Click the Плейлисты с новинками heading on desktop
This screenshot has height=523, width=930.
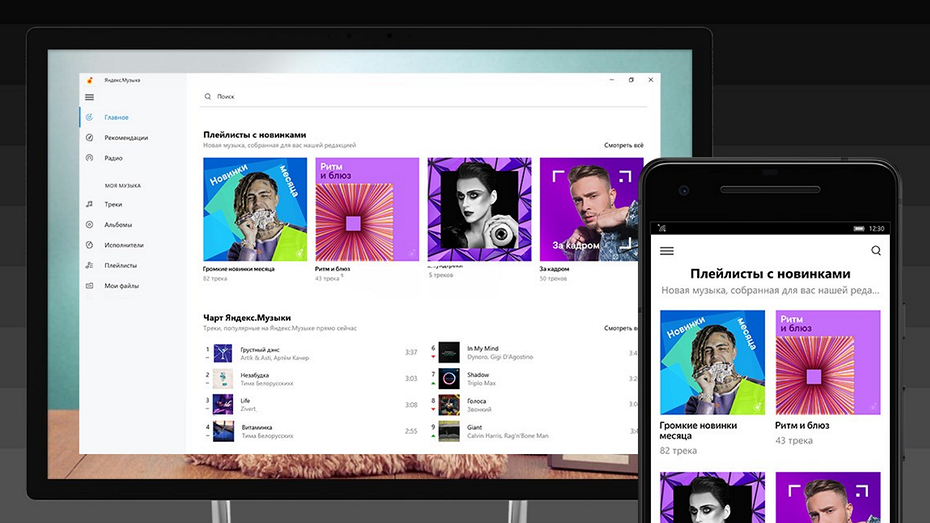point(254,135)
